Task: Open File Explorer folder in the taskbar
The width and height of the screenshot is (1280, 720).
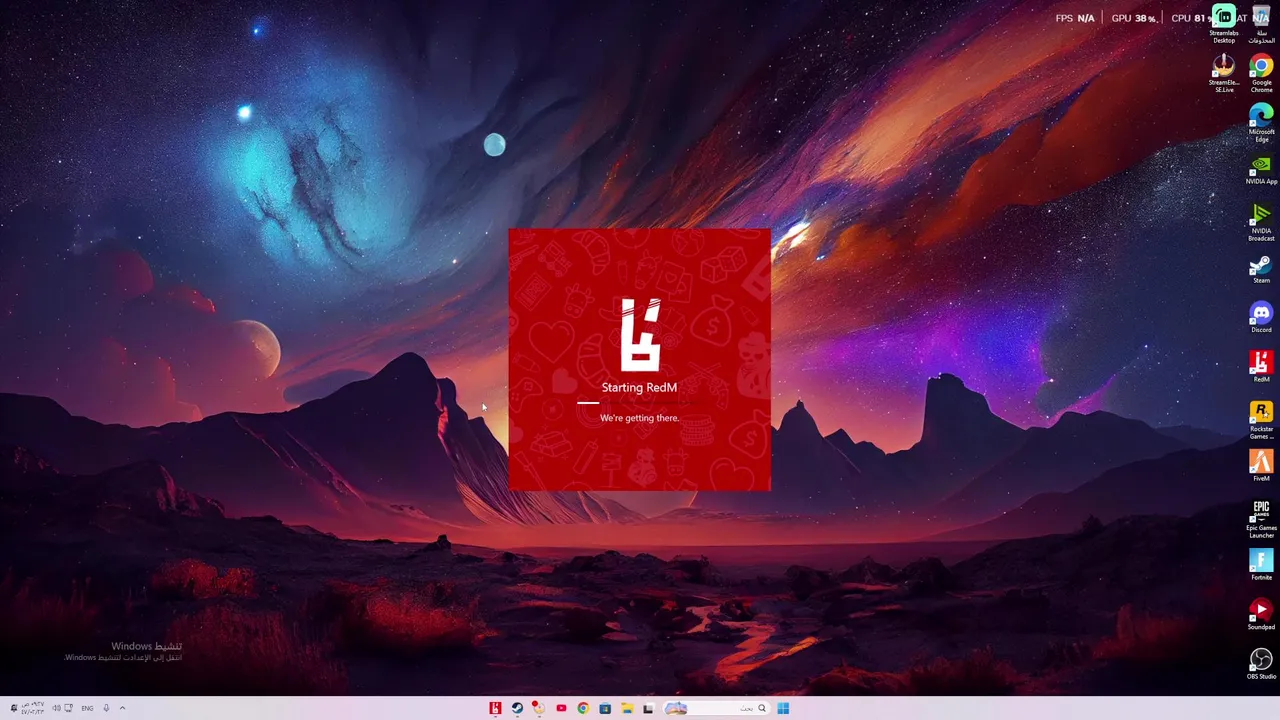Action: point(627,708)
